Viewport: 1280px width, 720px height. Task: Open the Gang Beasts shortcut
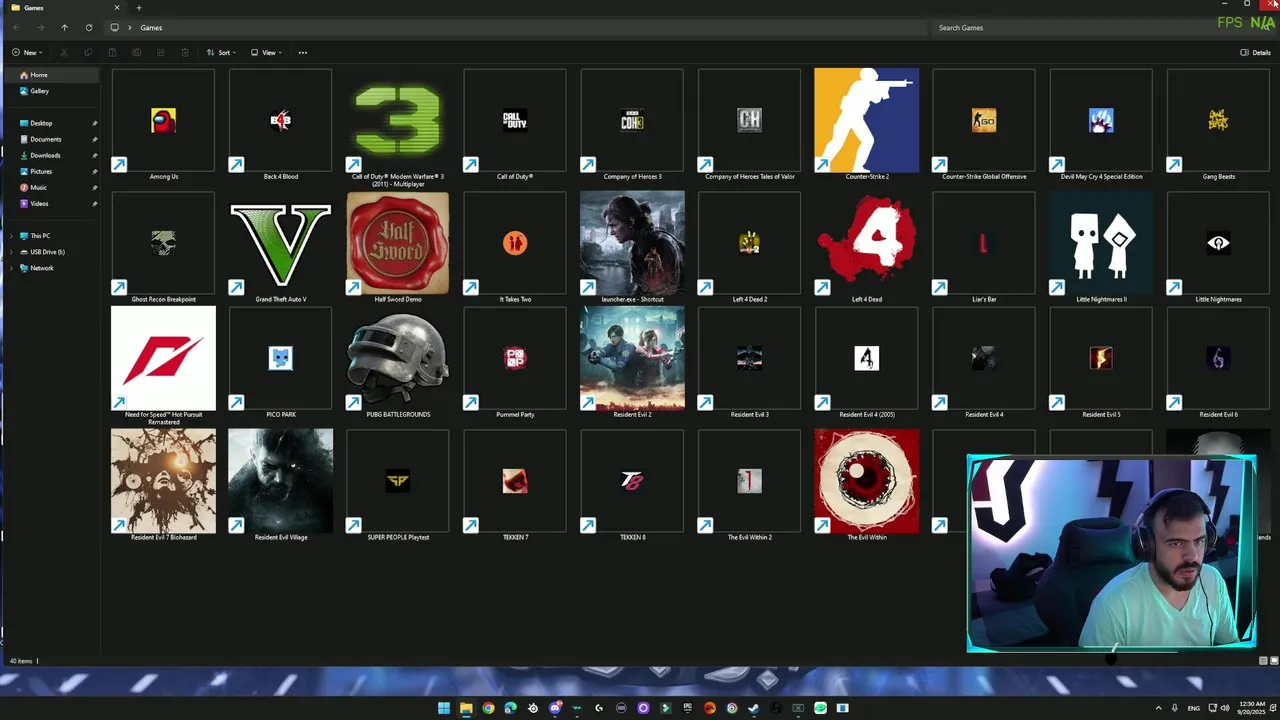tap(1218, 125)
